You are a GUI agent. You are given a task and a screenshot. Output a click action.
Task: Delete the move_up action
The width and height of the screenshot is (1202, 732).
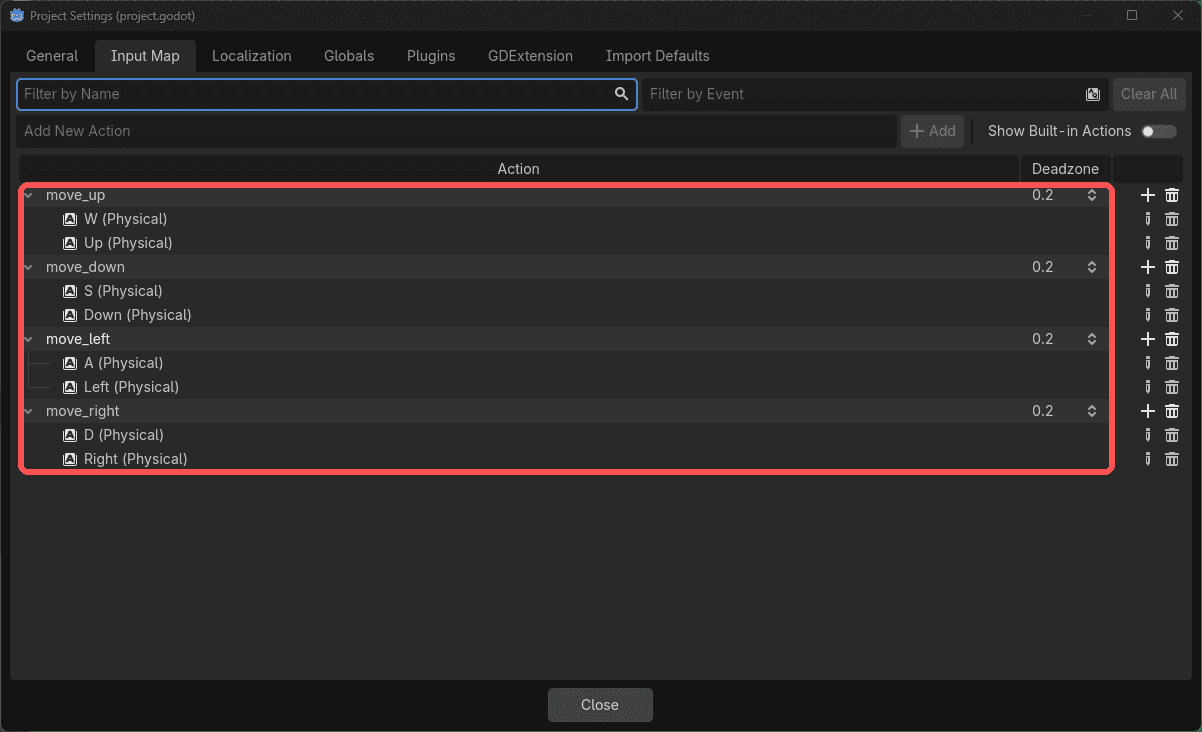click(x=1172, y=195)
